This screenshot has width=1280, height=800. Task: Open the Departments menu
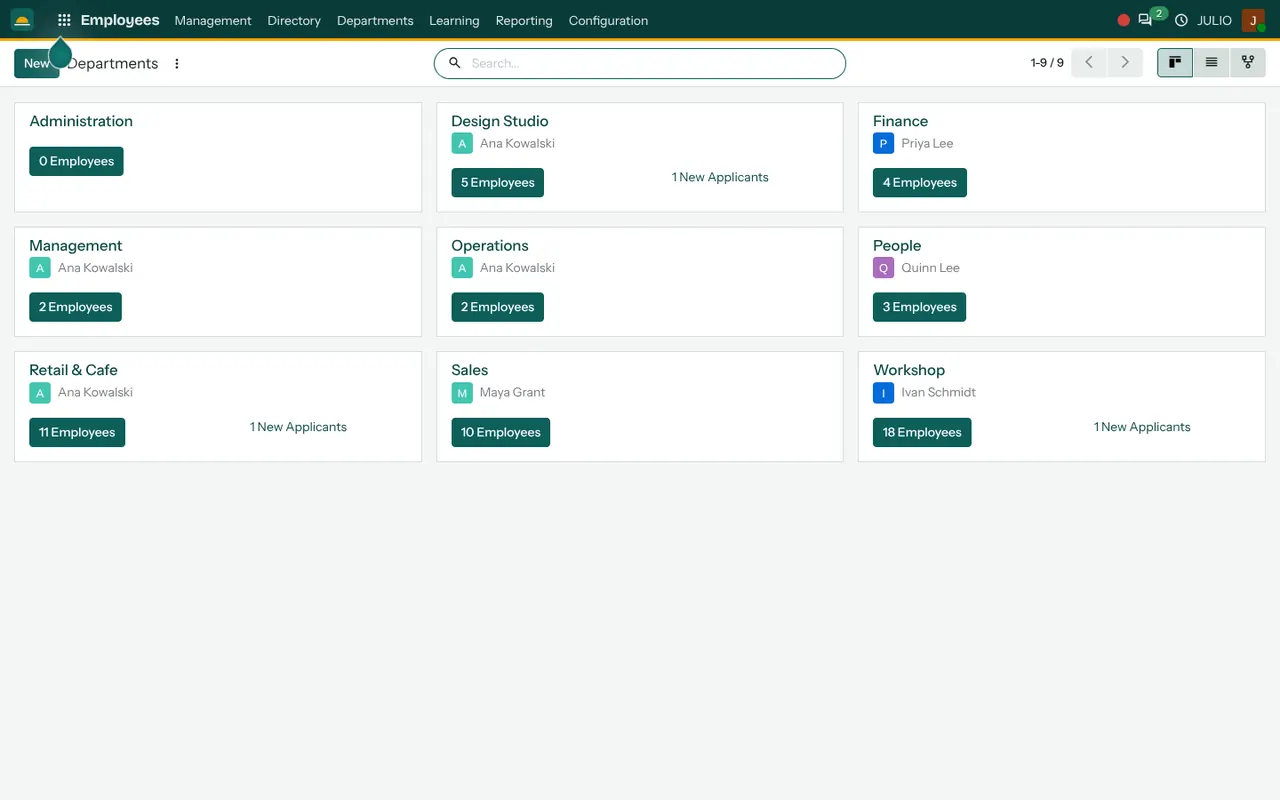(375, 20)
